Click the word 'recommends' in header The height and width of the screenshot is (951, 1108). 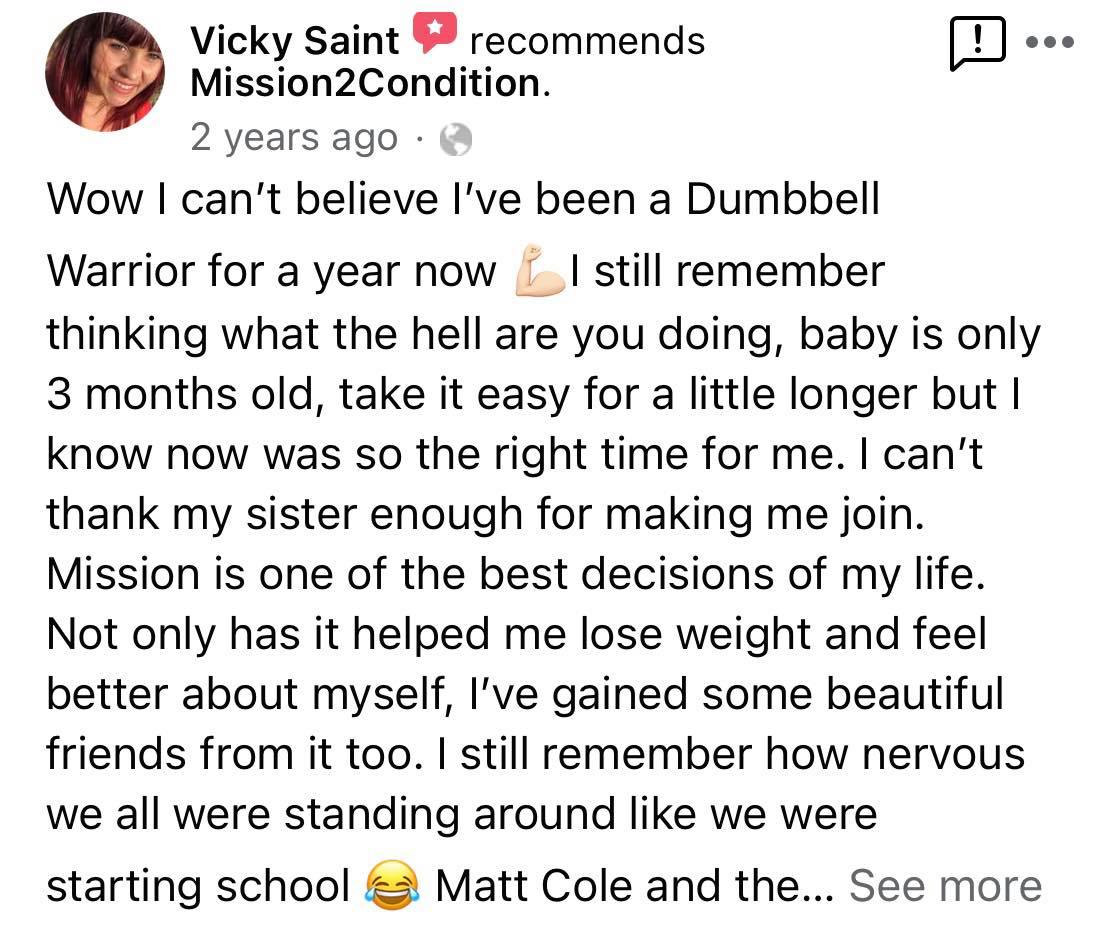tap(587, 40)
